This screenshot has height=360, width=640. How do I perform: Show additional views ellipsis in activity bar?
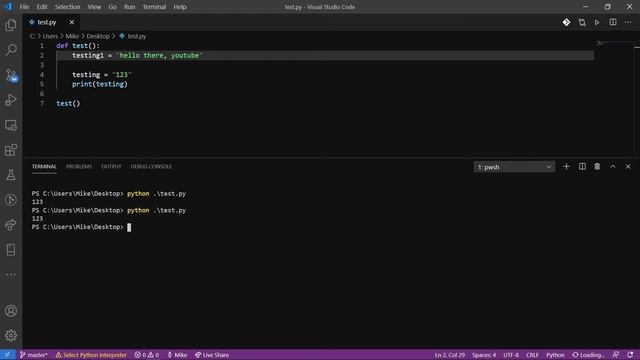tap(11, 274)
